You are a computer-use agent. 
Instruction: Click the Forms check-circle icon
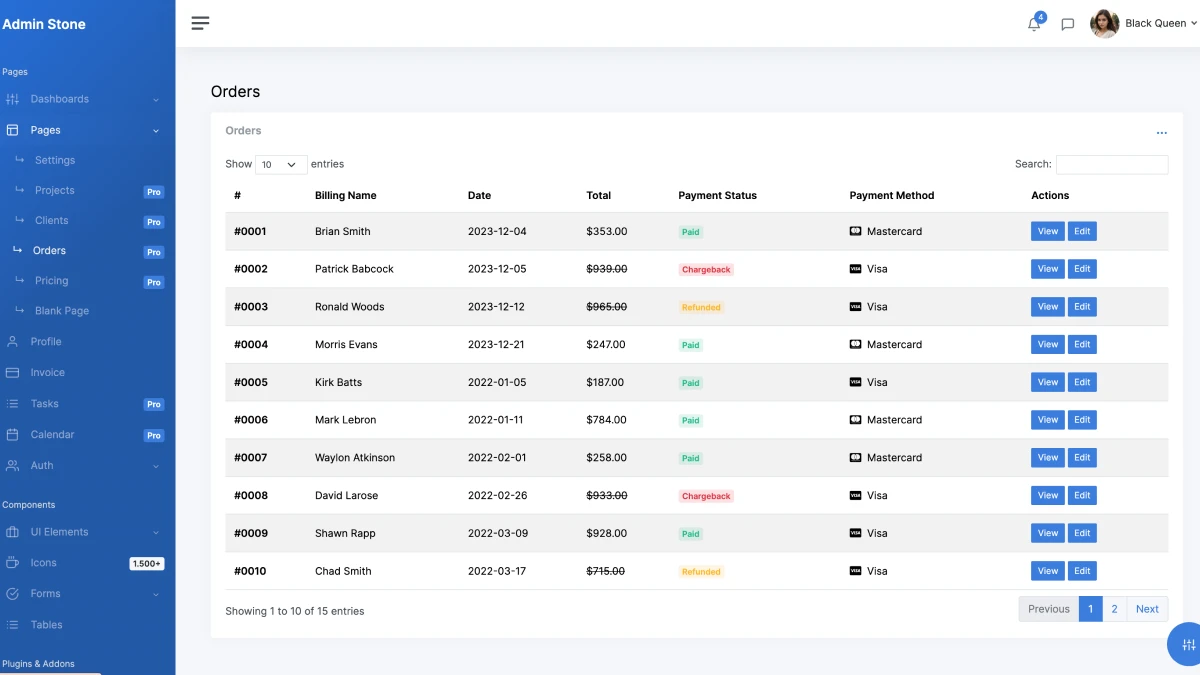[12, 594]
